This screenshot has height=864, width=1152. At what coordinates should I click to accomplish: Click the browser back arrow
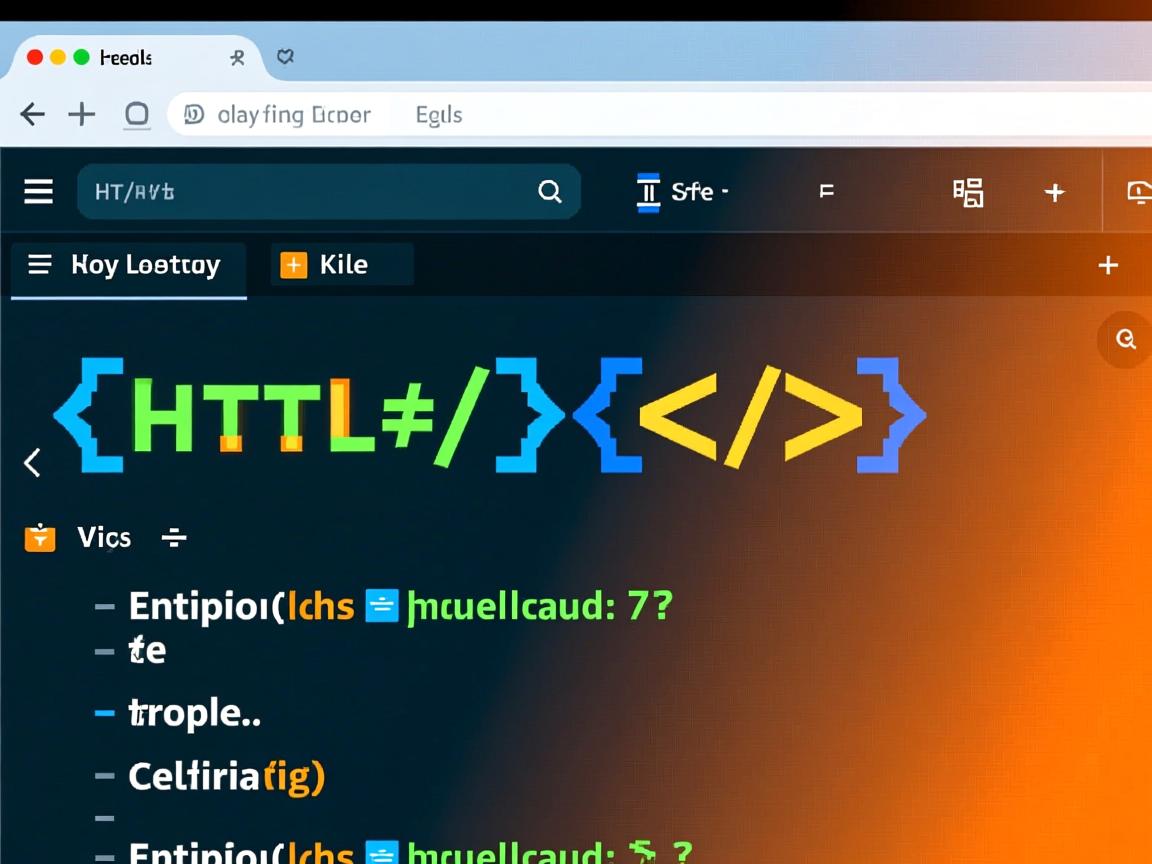[x=32, y=115]
